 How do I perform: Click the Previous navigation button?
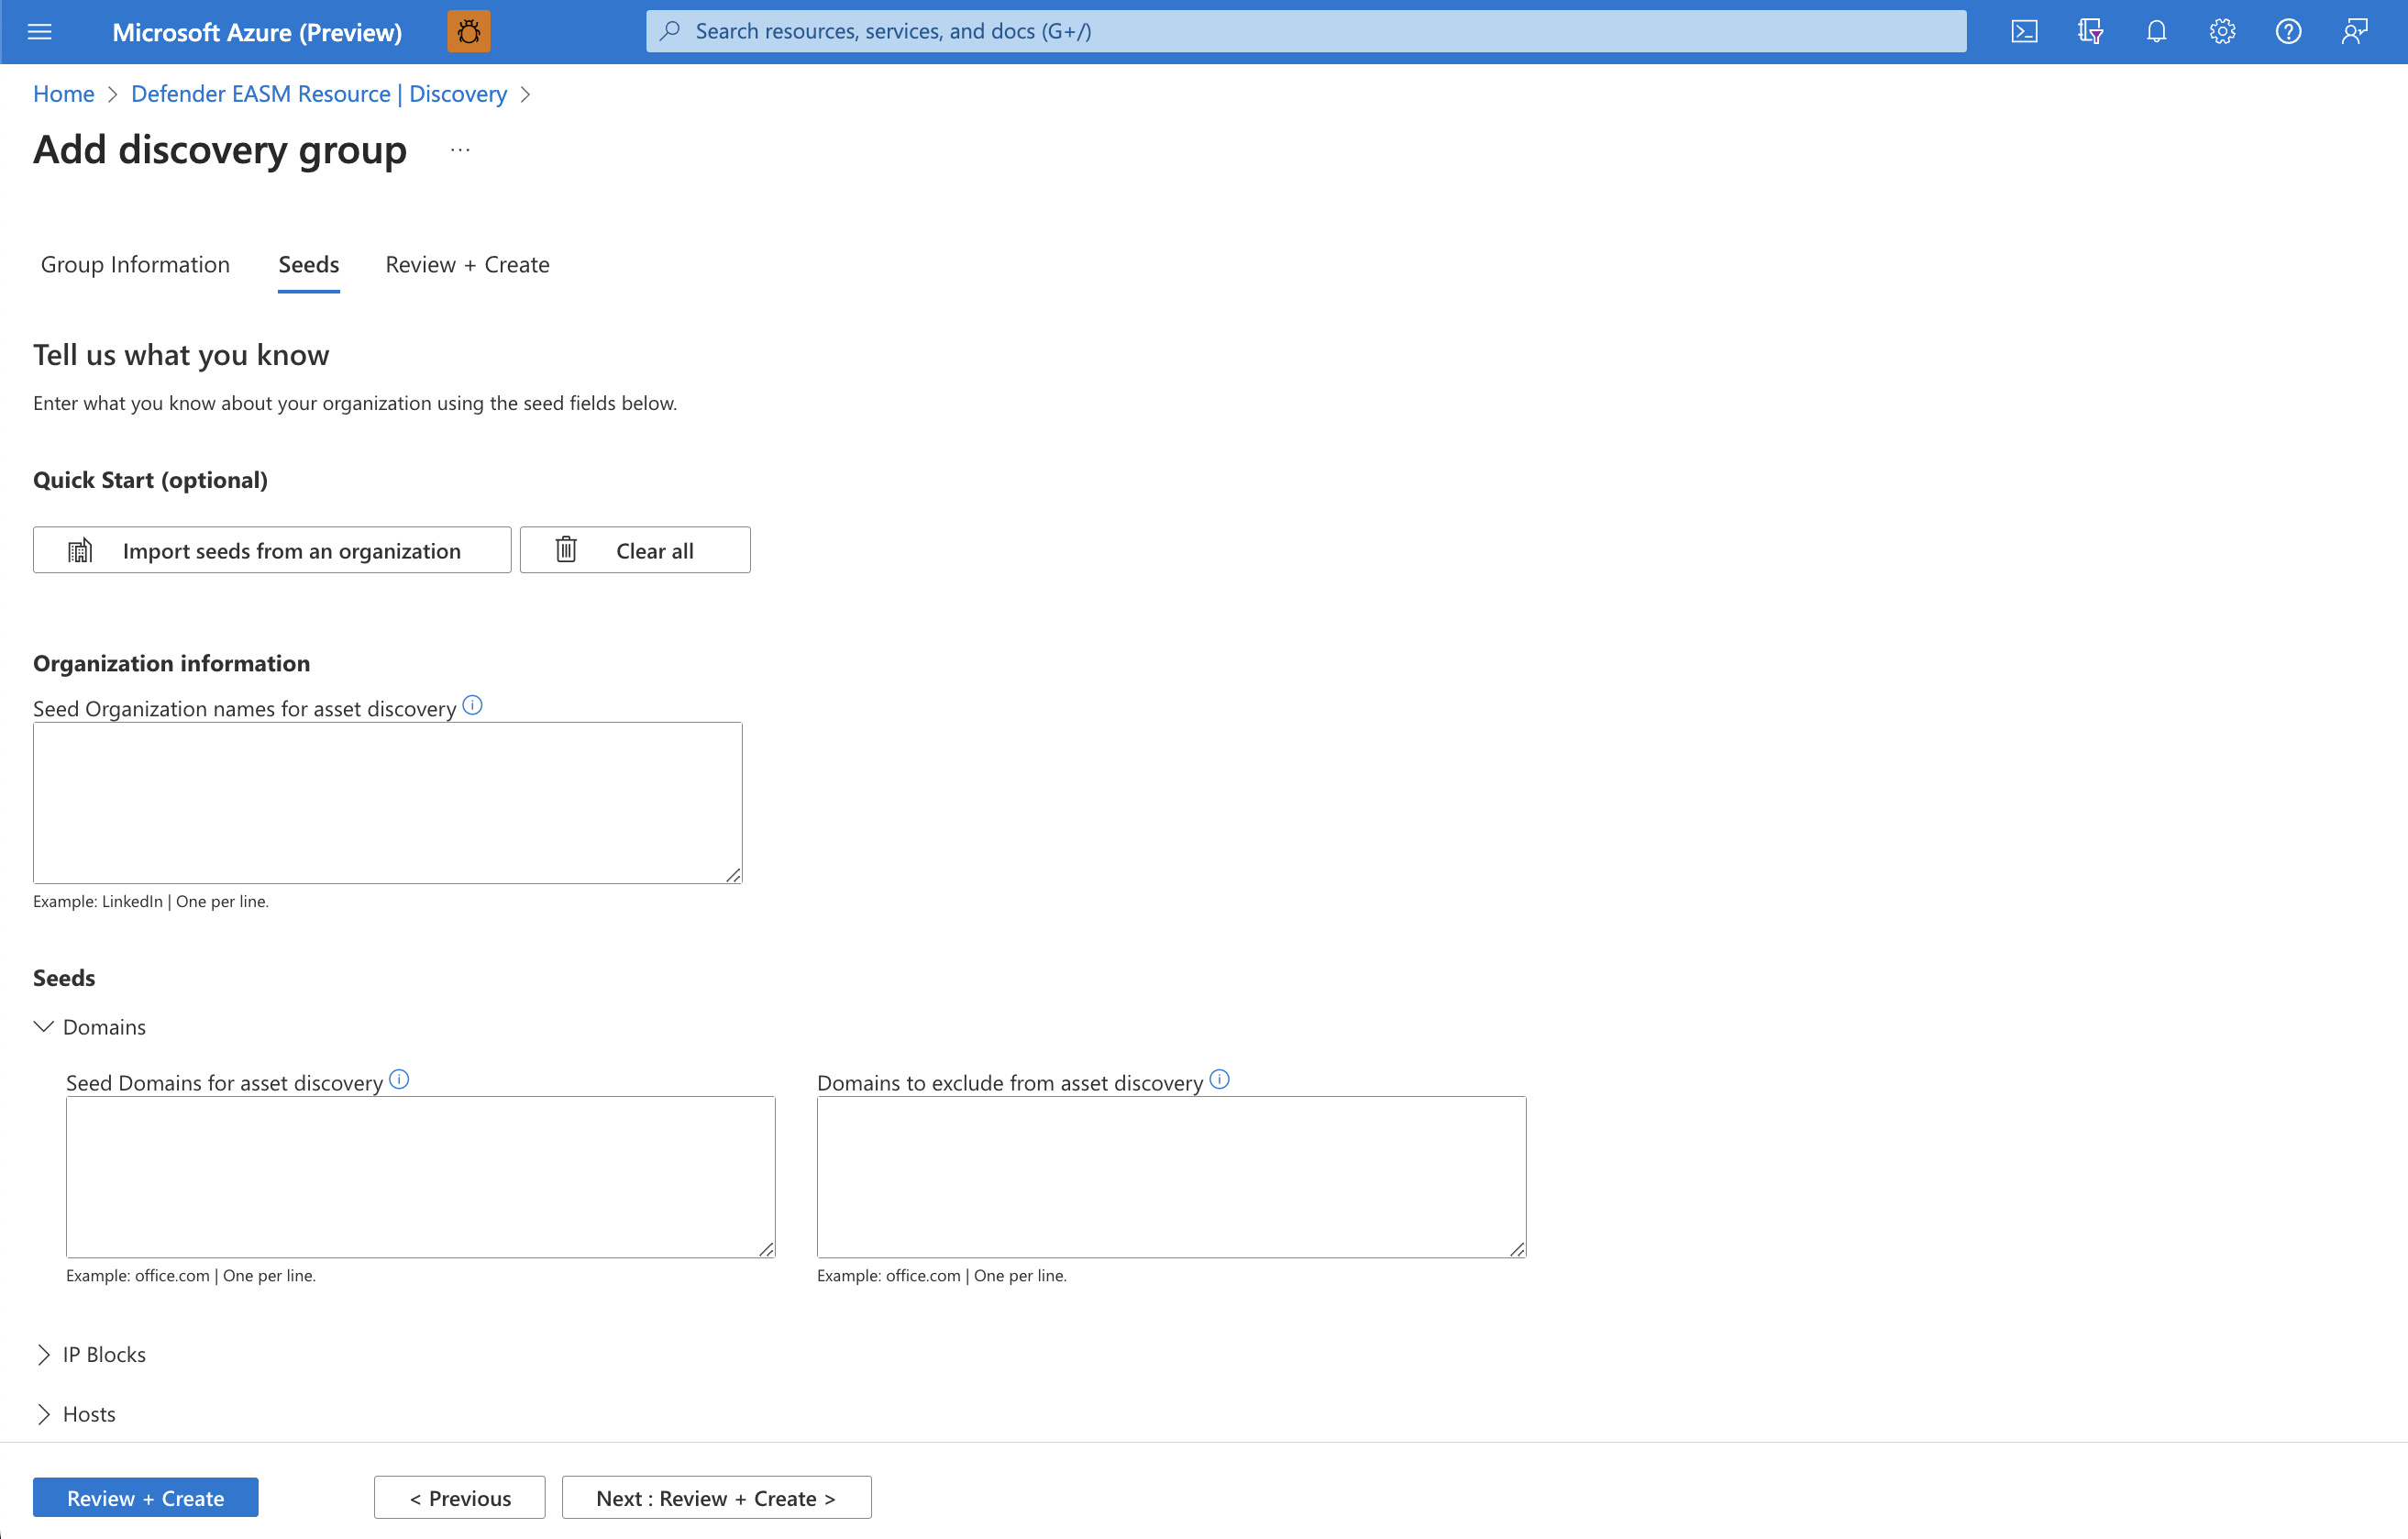(459, 1497)
